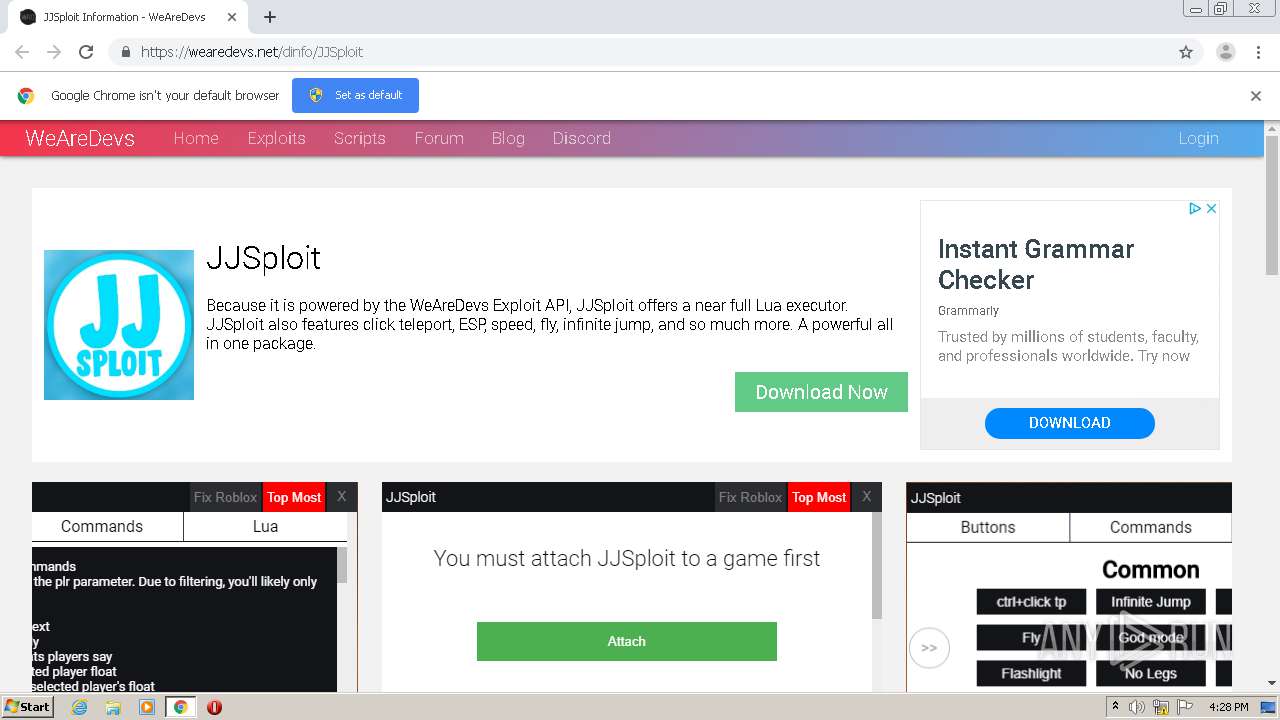Viewport: 1280px width, 720px height.
Task: Click the green Attach button
Action: click(x=627, y=641)
